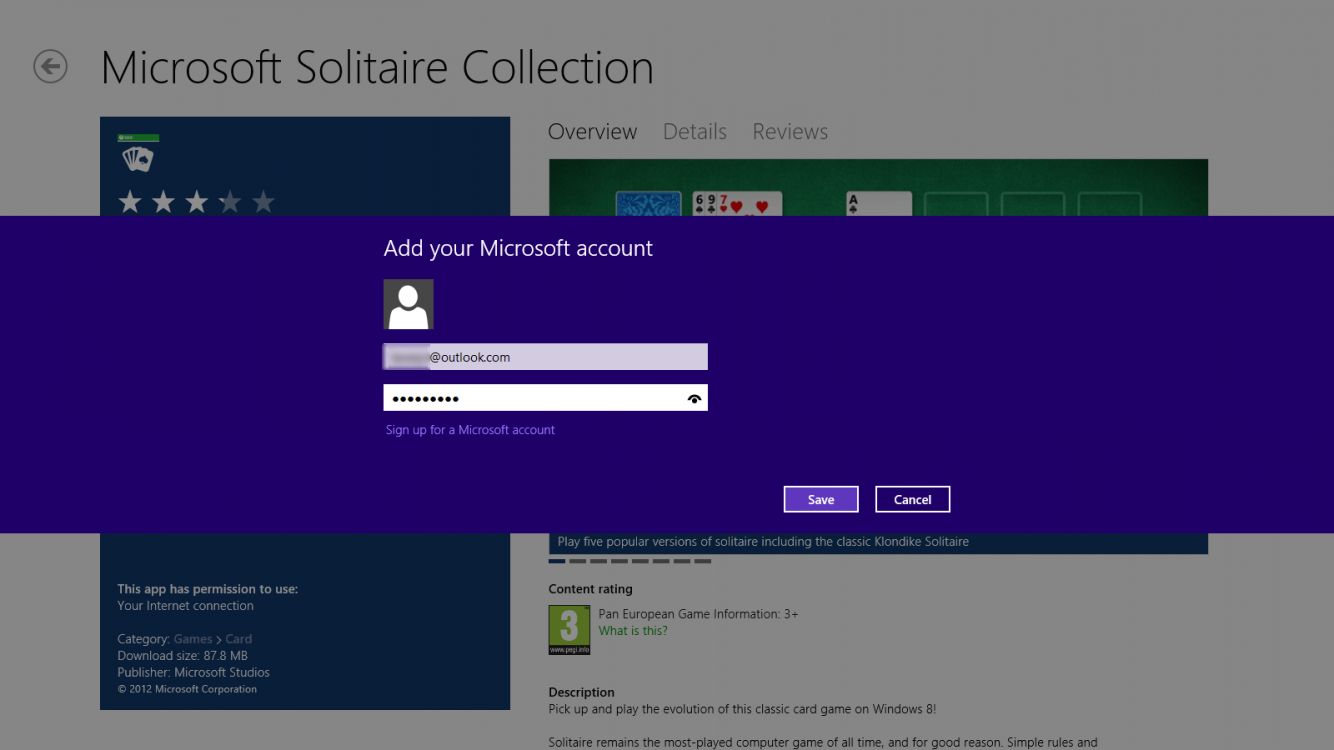Viewport: 1334px width, 750px height.
Task: Click the fanned playing cards app icon
Action: [x=137, y=158]
